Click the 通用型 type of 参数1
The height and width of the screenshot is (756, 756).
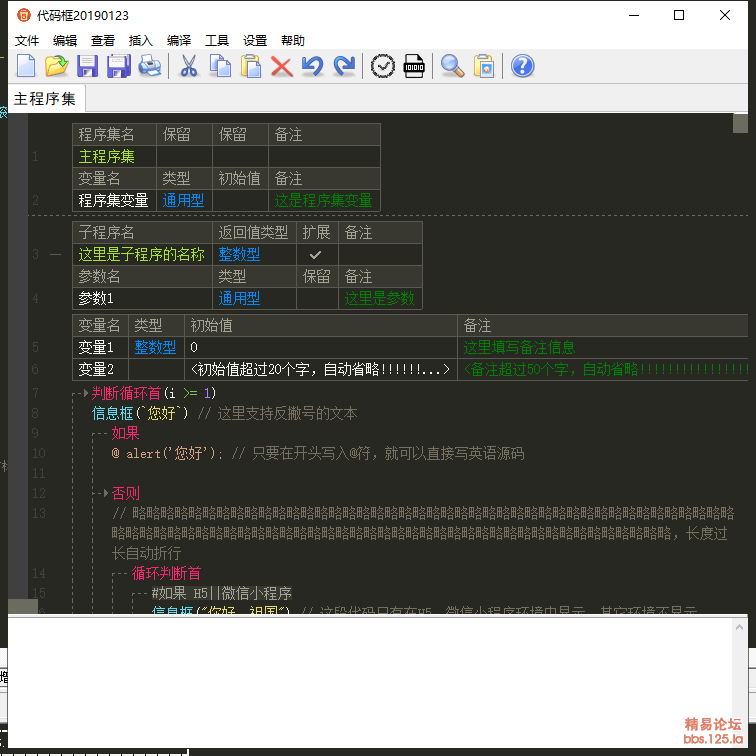click(x=254, y=298)
